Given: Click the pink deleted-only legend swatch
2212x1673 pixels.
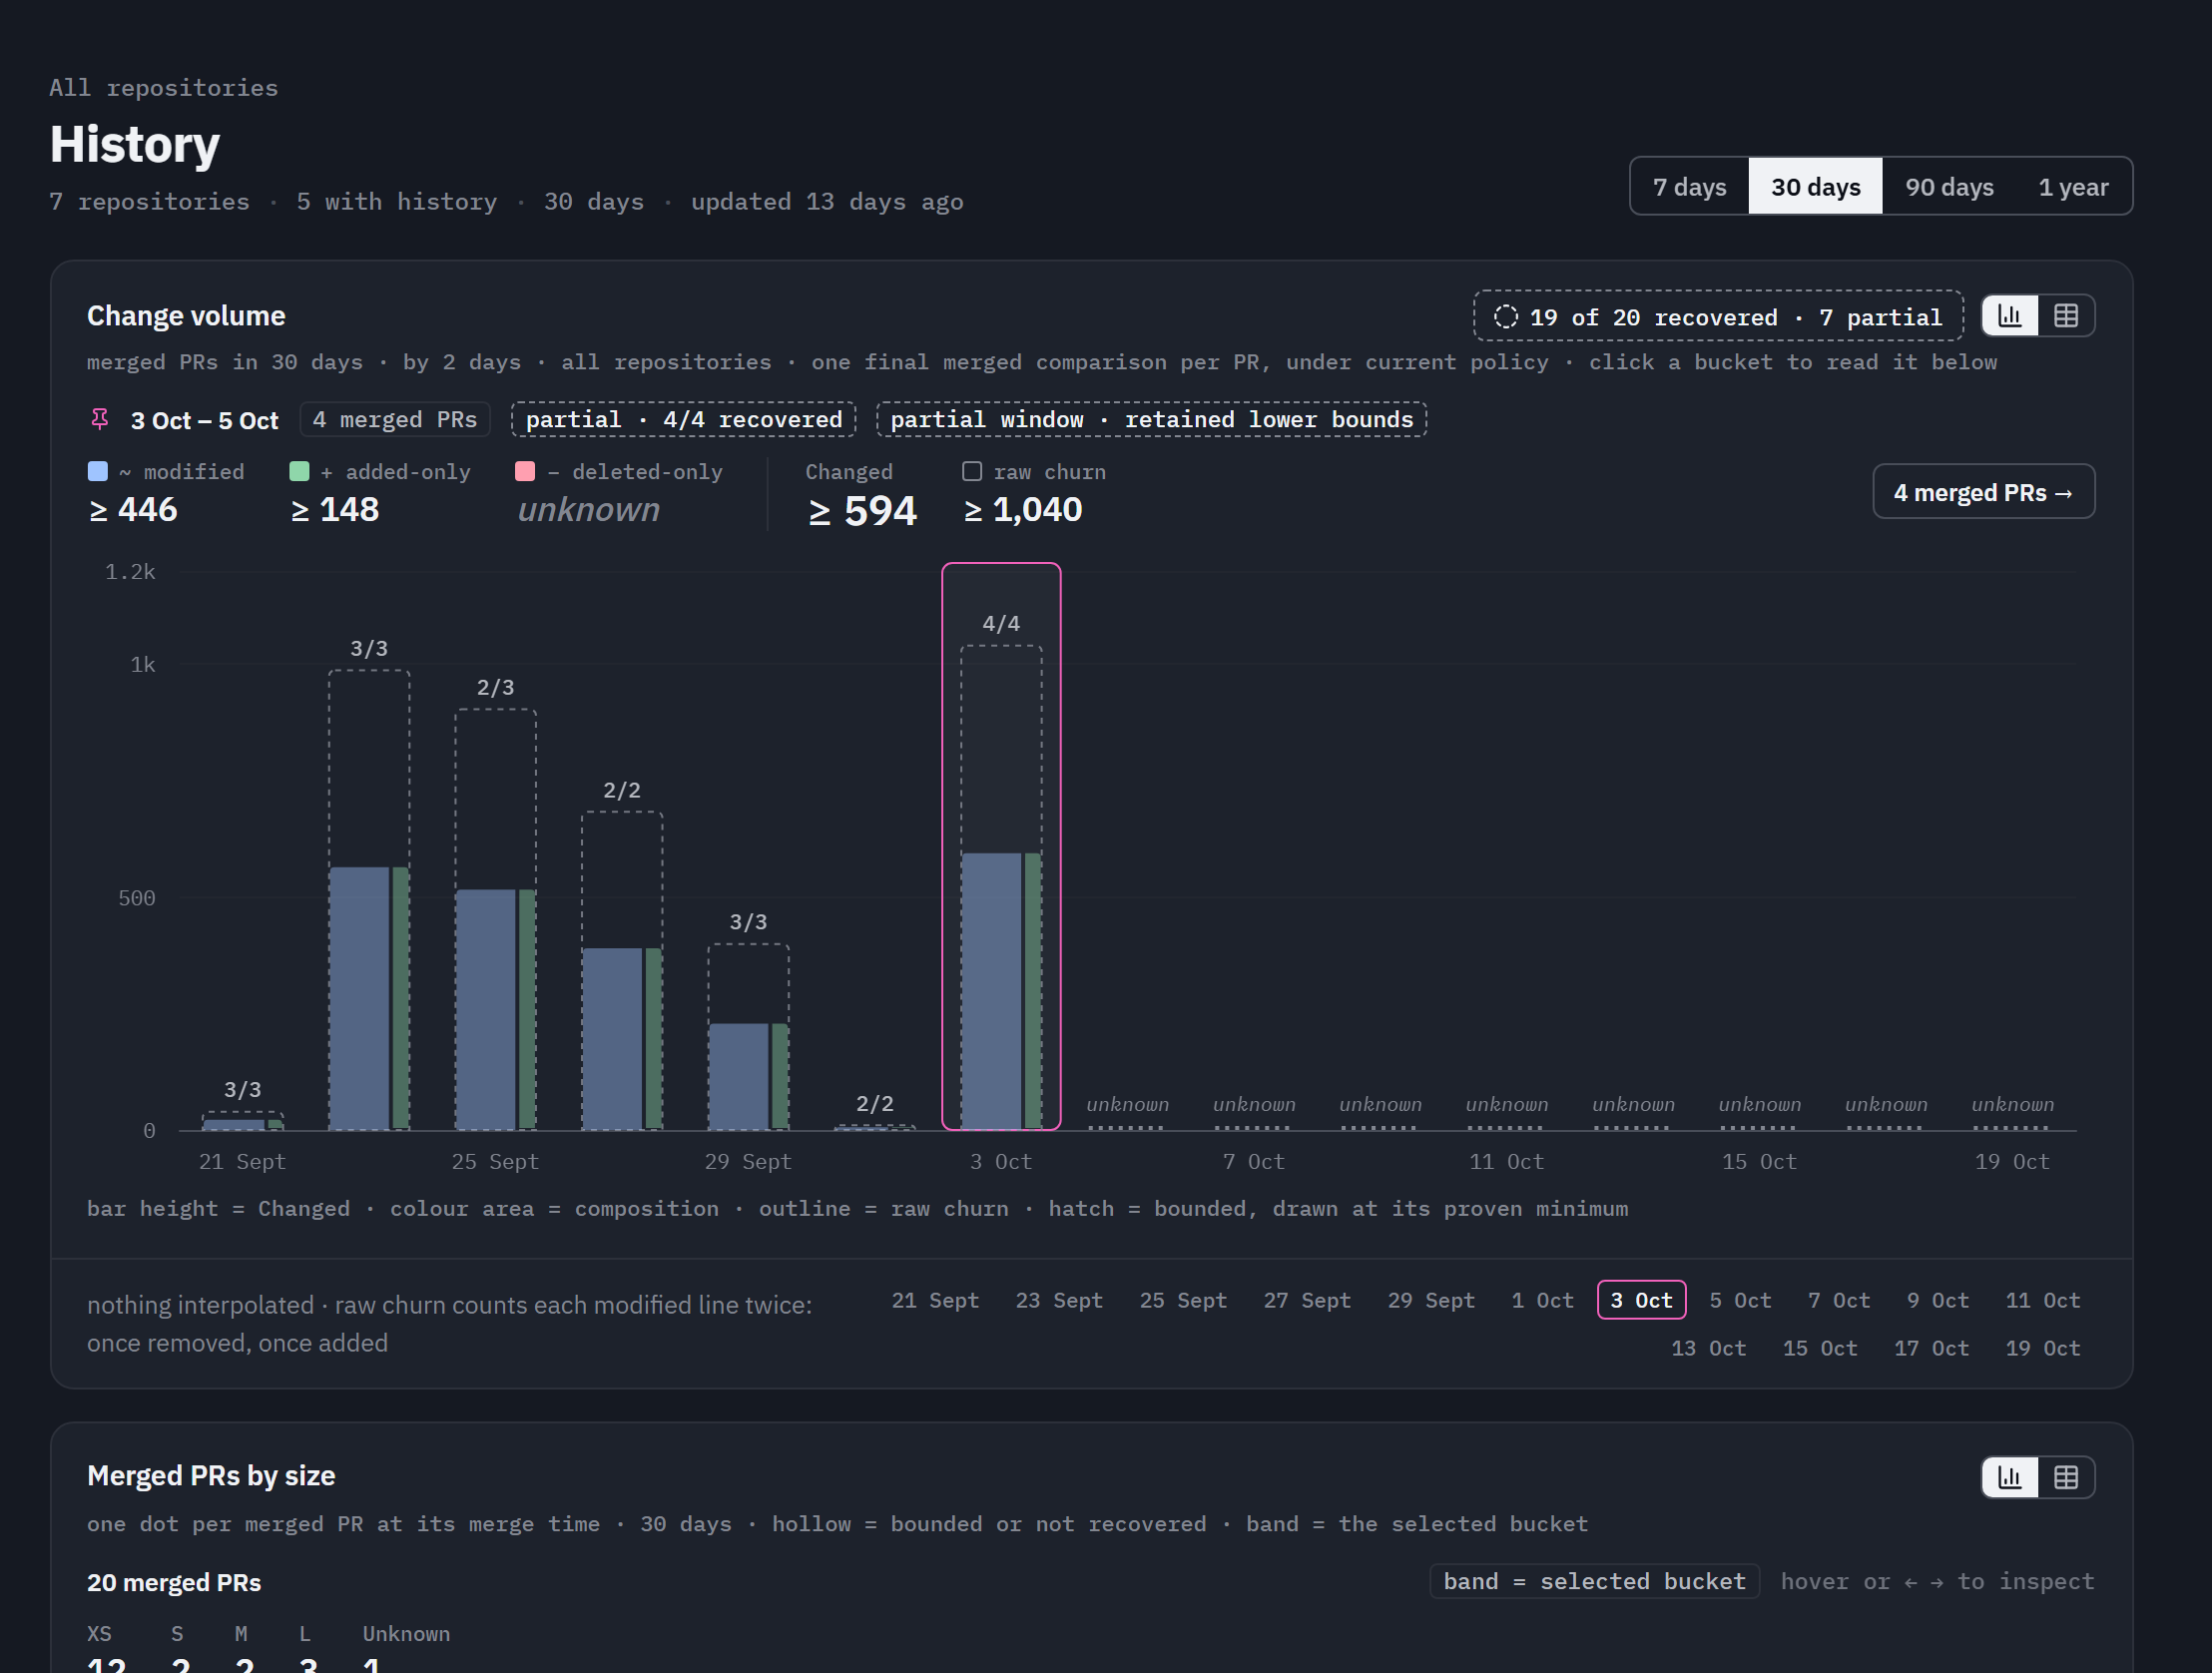Looking at the screenshot, I should click(525, 471).
